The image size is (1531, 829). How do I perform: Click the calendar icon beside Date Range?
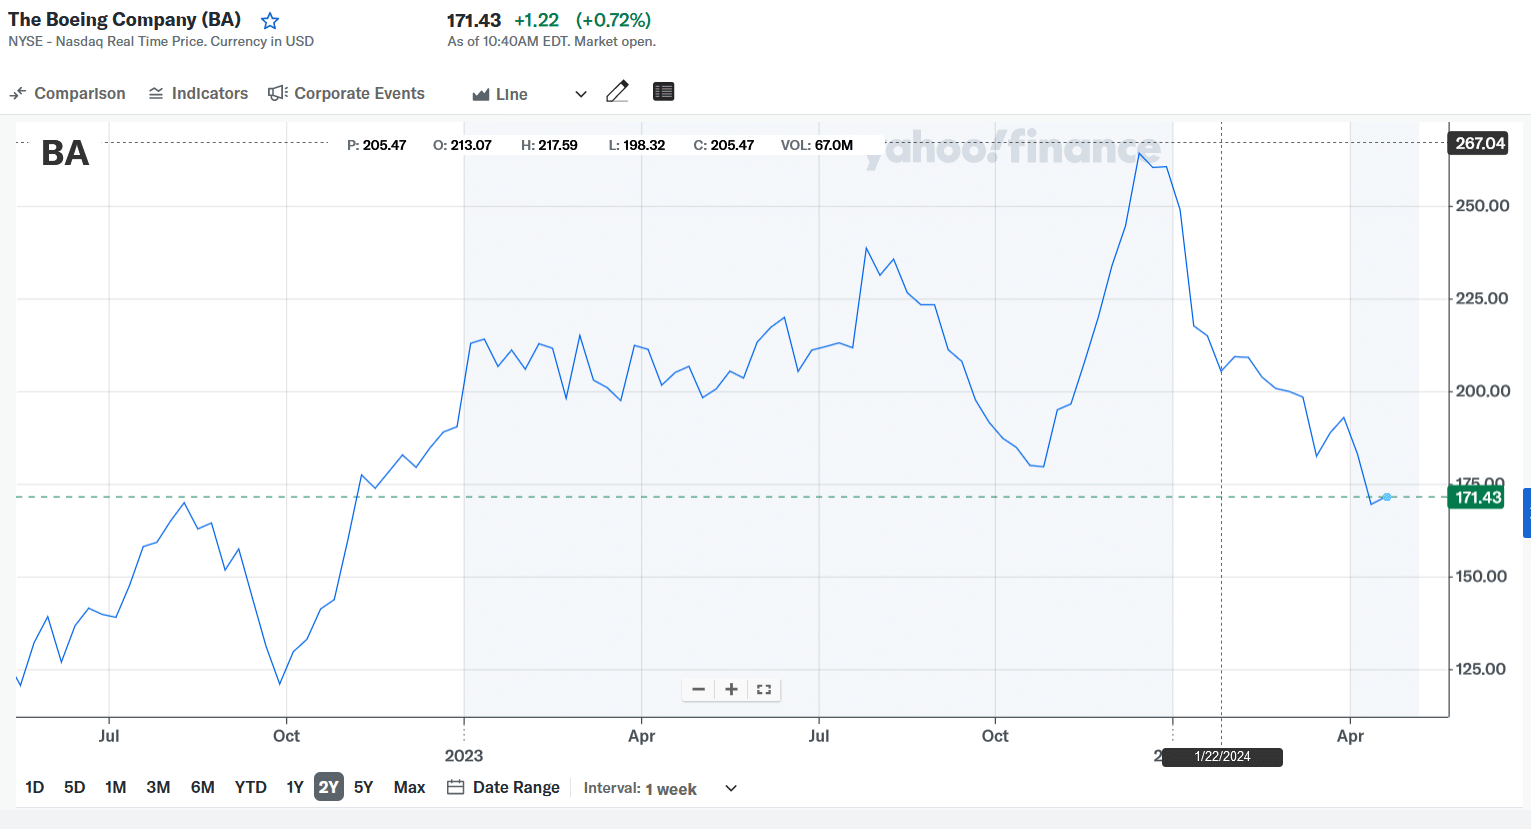tap(455, 787)
